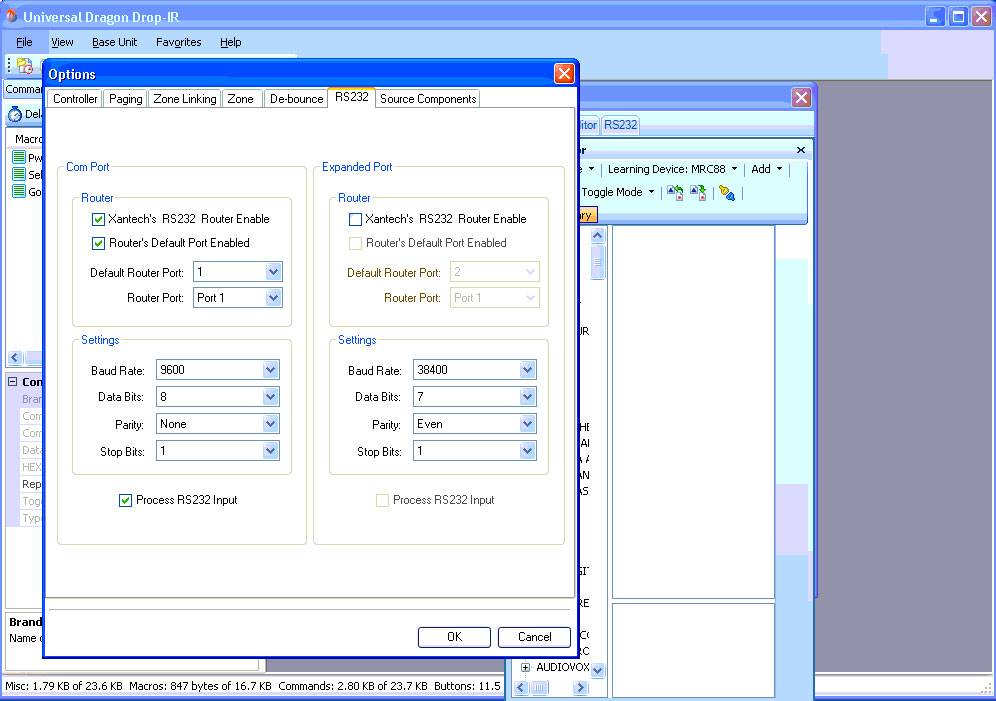Open Expanded Port Data Bits dropdown

click(527, 397)
